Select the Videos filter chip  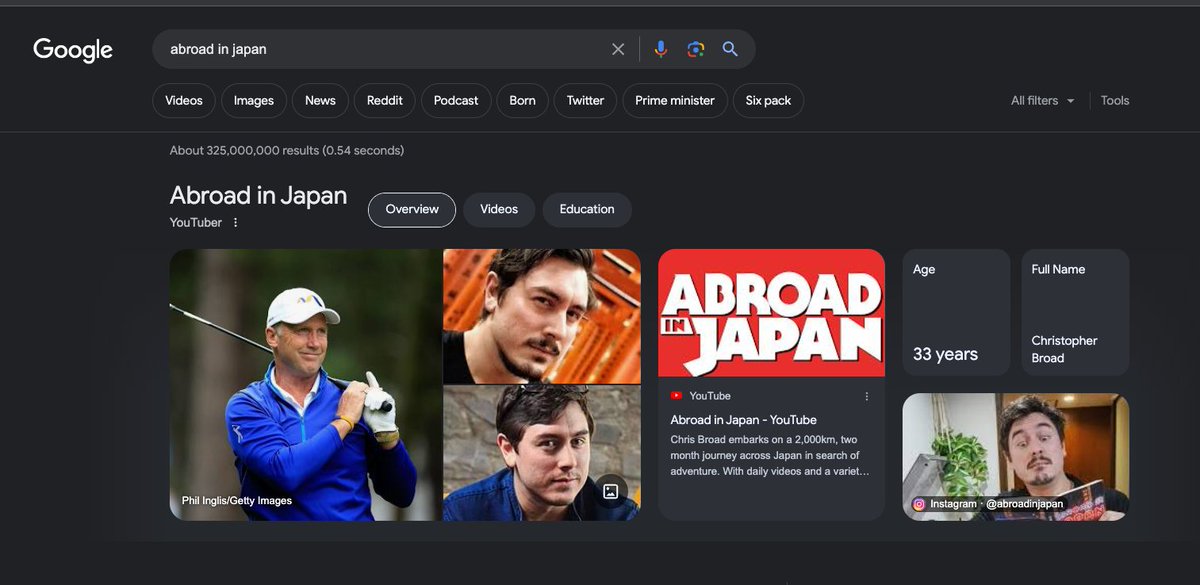(x=184, y=100)
